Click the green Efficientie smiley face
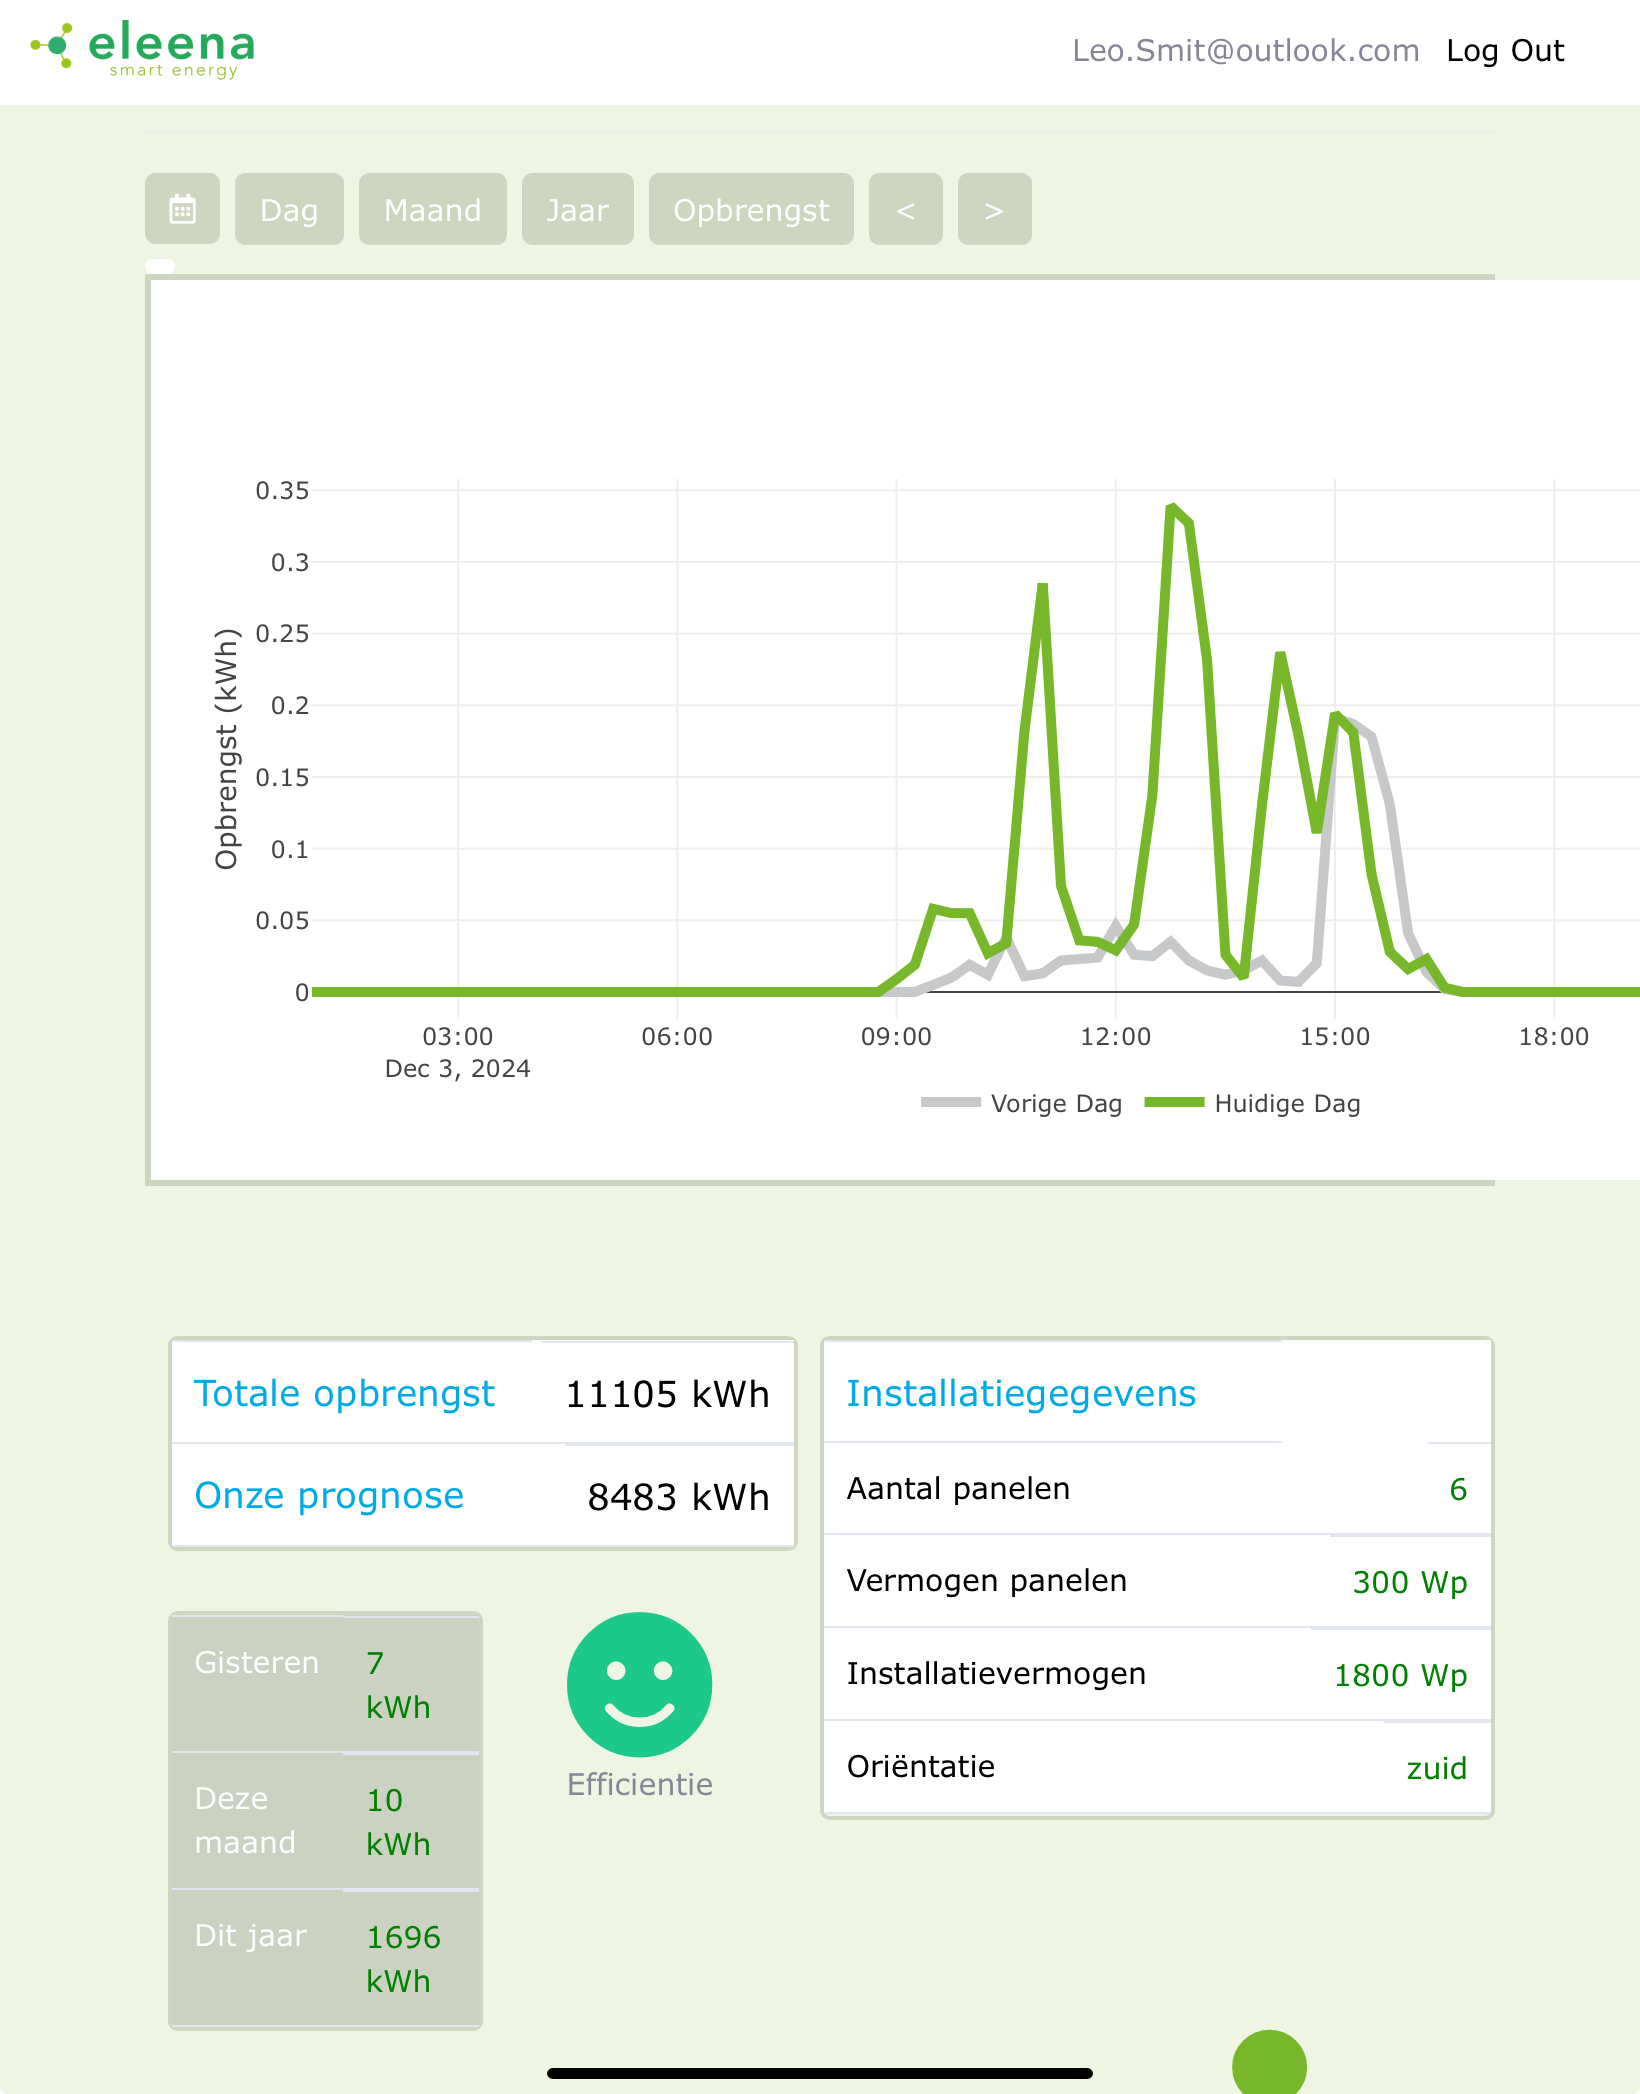The width and height of the screenshot is (1640, 2094). click(x=639, y=1684)
